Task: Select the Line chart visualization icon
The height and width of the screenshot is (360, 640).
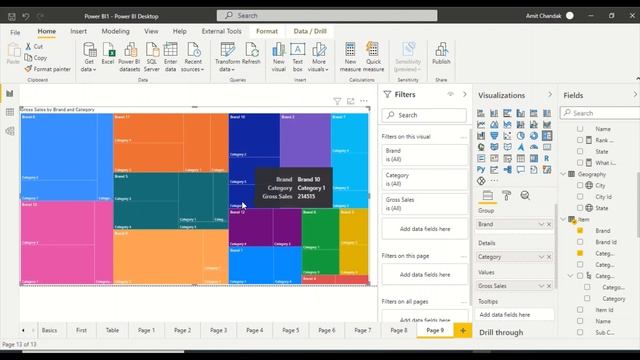Action: coord(481,124)
